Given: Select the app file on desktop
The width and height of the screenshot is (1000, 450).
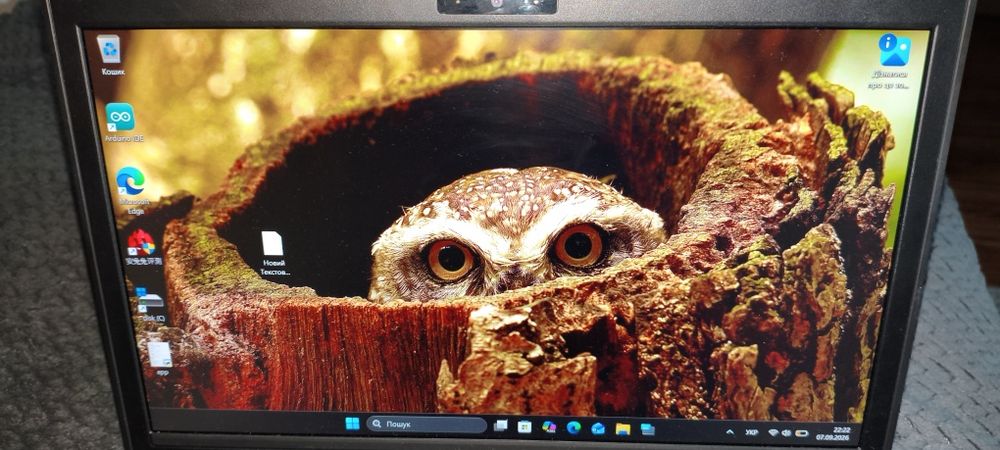Looking at the screenshot, I should click(x=161, y=358).
